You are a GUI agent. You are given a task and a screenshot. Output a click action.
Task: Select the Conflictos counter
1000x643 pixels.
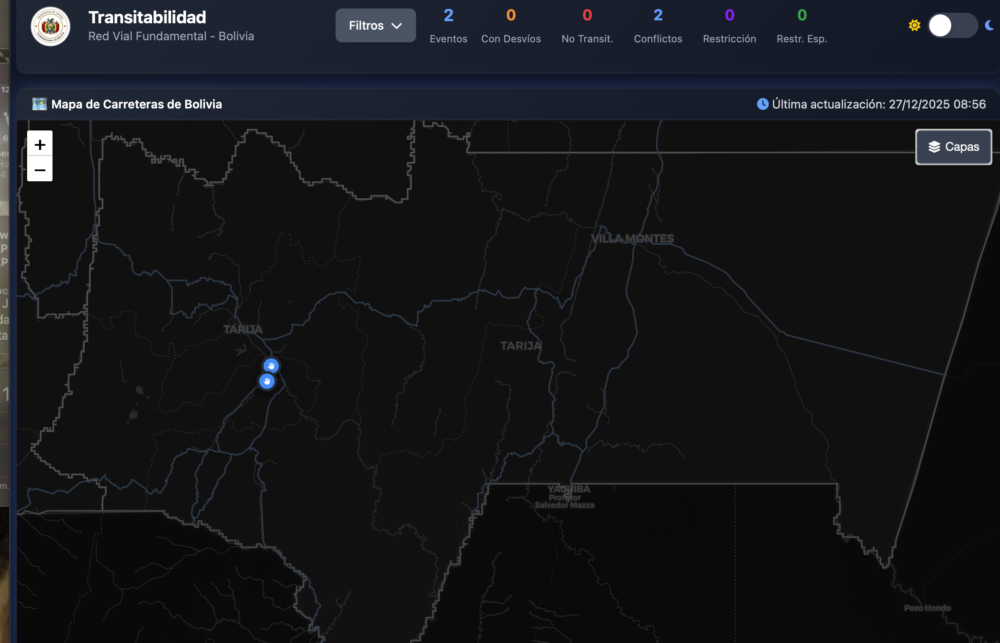[658, 25]
